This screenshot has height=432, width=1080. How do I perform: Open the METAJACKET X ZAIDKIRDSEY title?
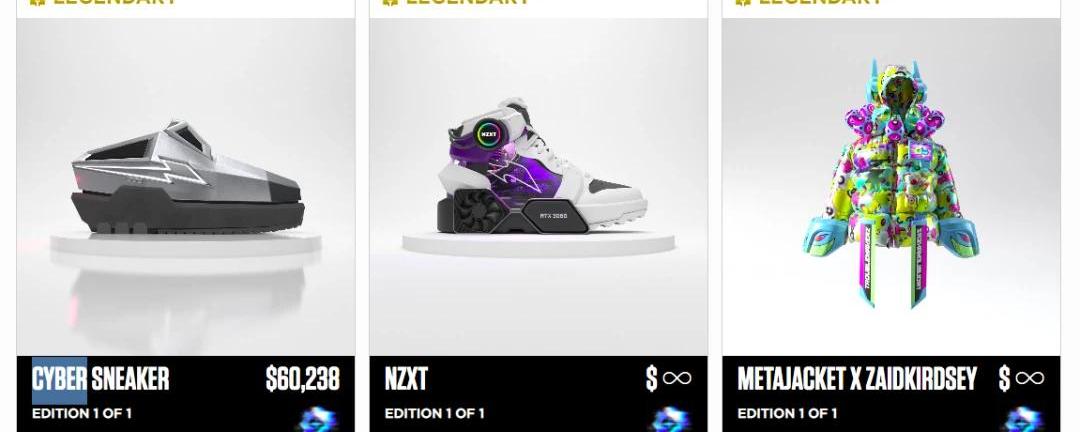point(857,379)
